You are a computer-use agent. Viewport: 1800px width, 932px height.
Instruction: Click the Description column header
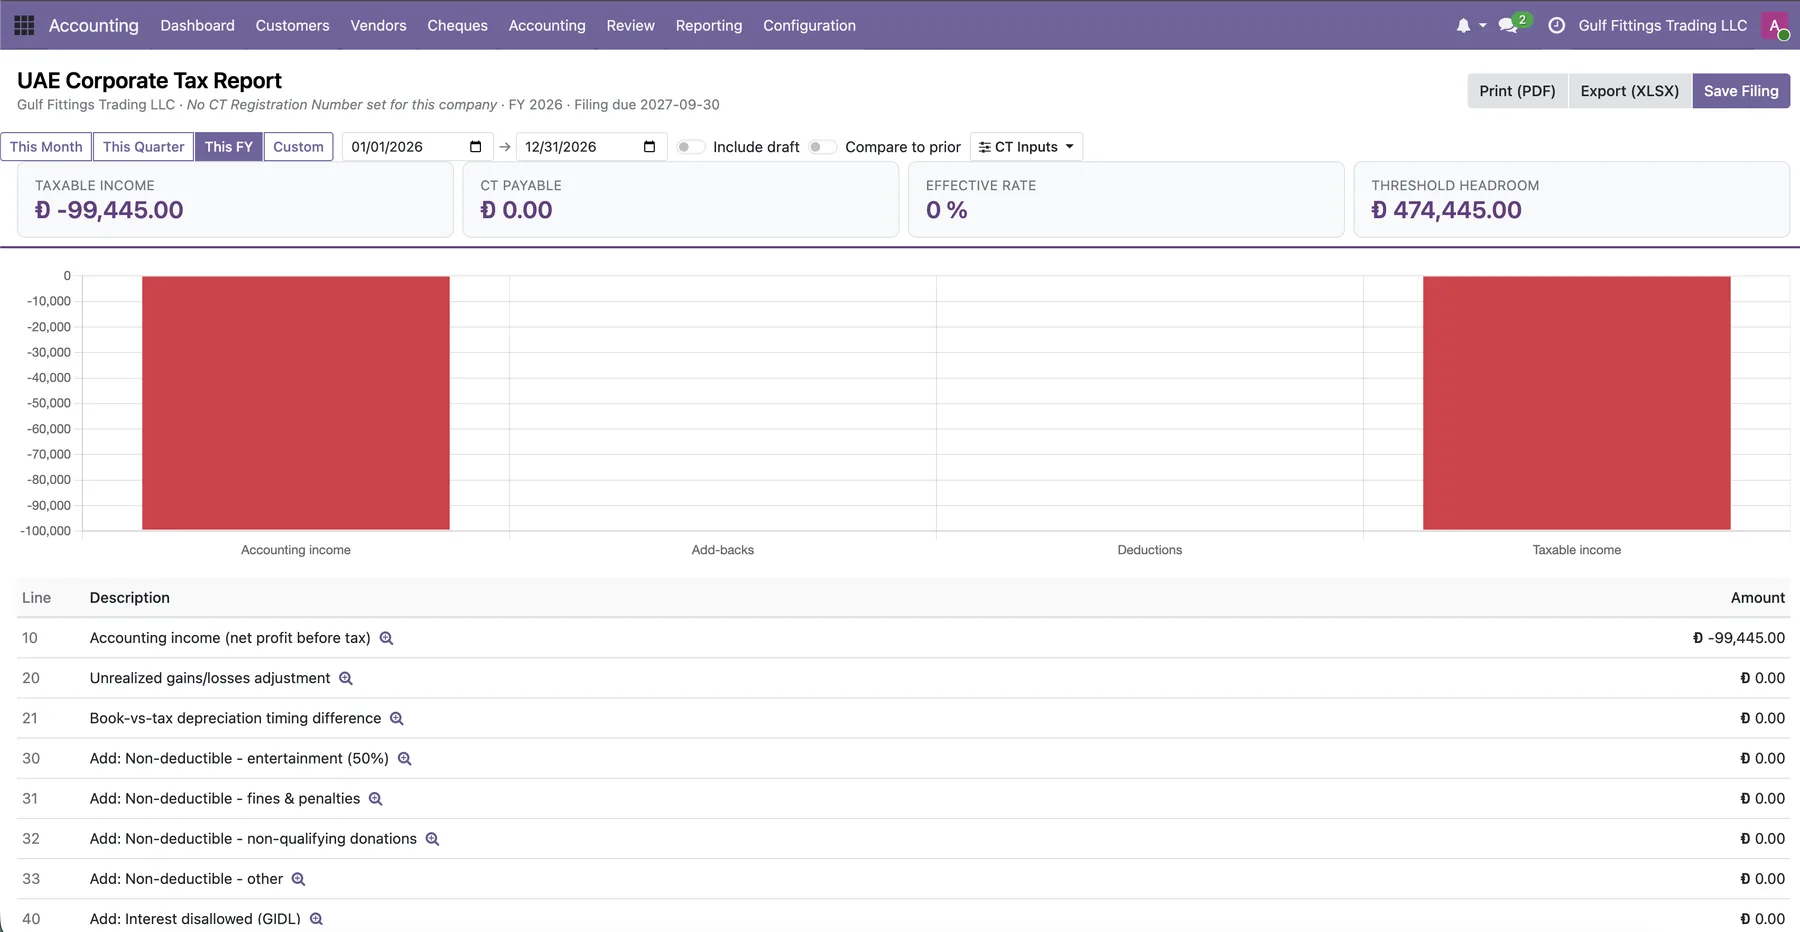point(130,598)
